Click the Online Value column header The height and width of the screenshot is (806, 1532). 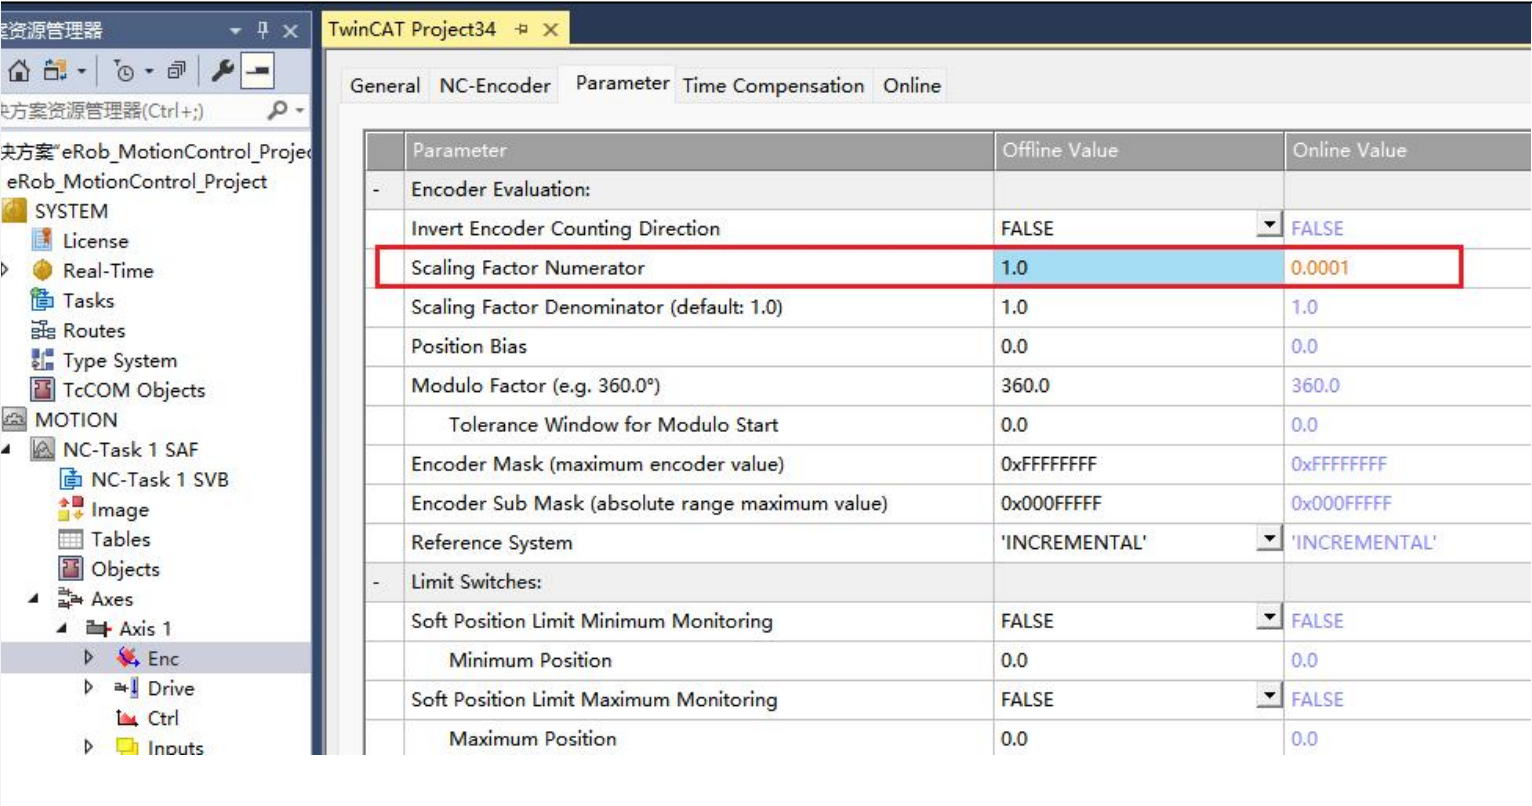pyautogui.click(x=1408, y=150)
